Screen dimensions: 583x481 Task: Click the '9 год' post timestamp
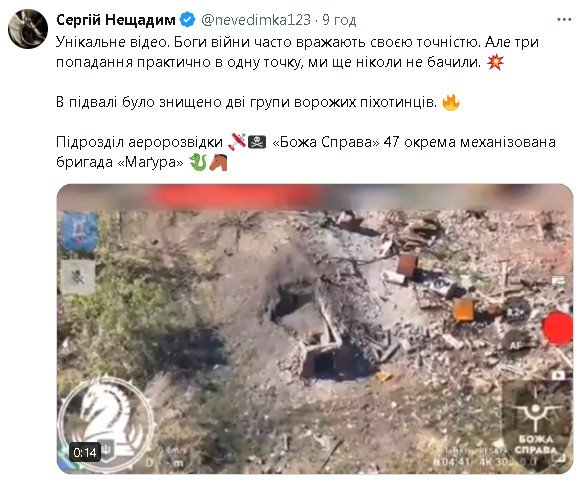point(339,20)
